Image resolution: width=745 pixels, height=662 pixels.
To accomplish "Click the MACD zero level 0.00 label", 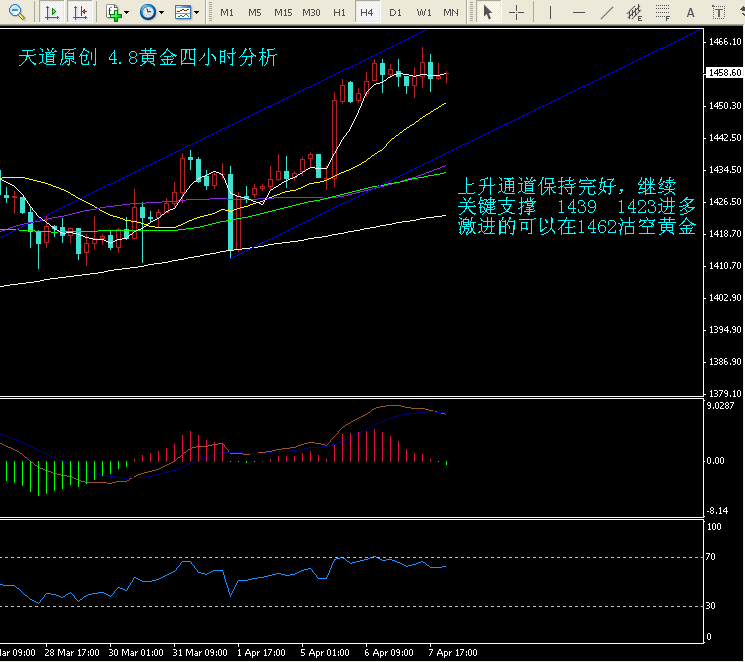I will [x=715, y=461].
